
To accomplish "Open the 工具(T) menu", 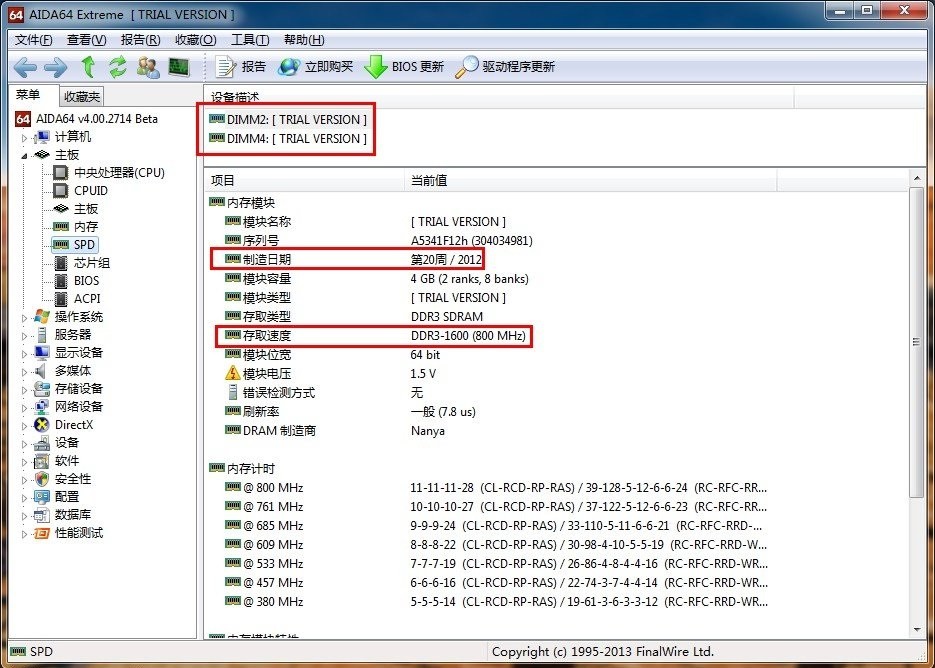I will pyautogui.click(x=249, y=40).
